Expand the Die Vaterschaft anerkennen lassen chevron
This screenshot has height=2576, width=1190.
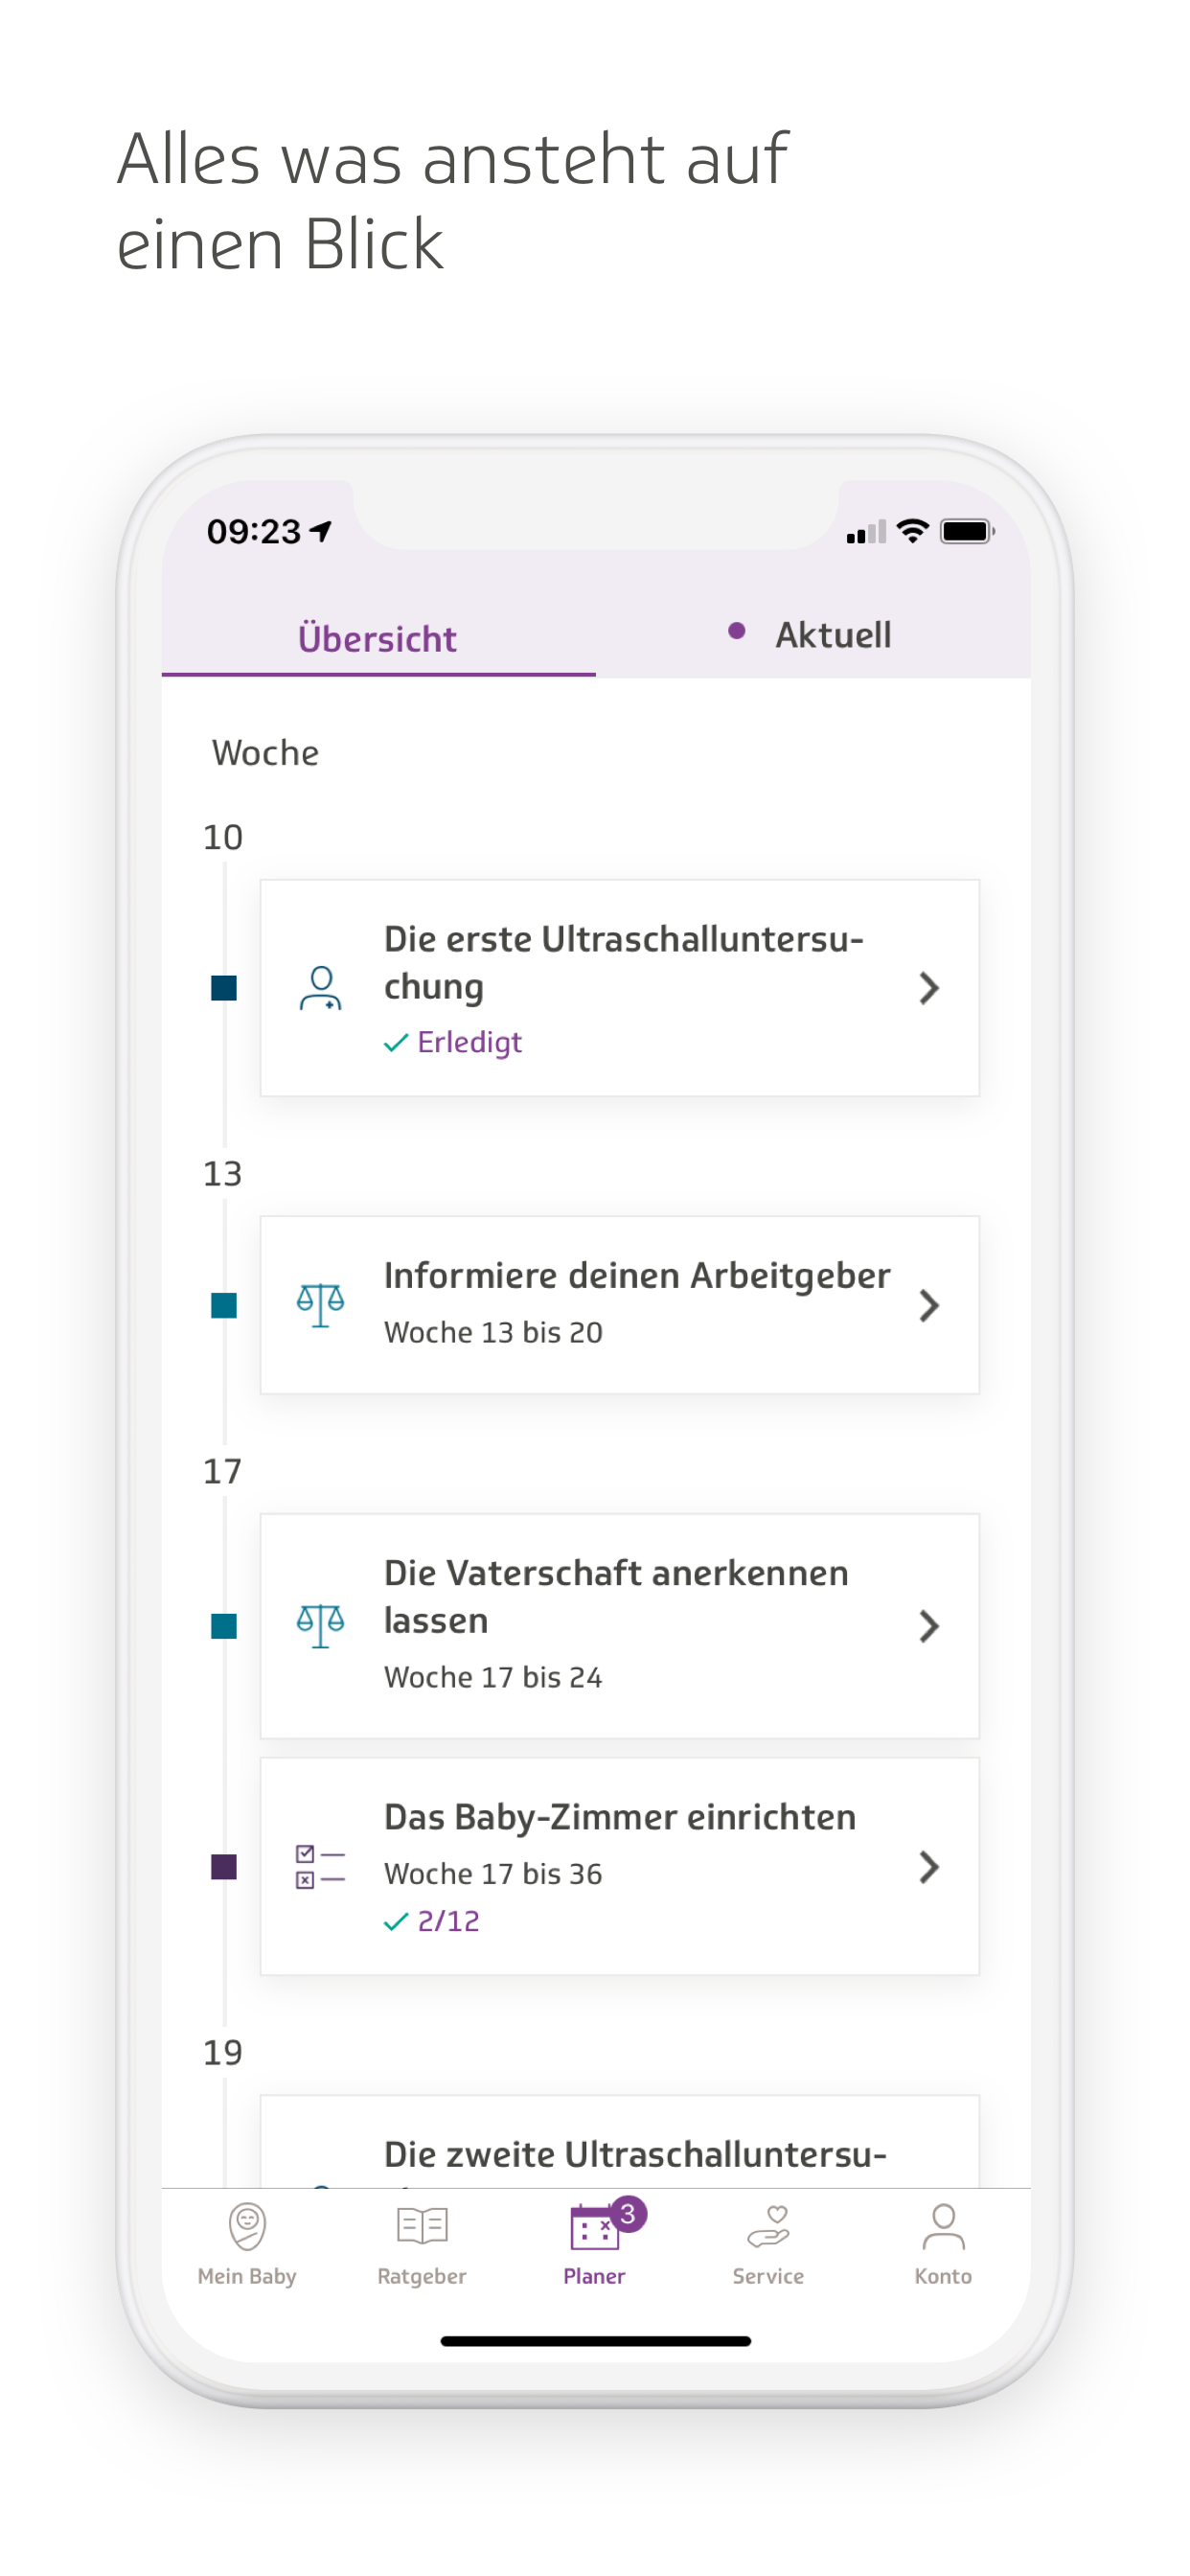click(928, 1626)
